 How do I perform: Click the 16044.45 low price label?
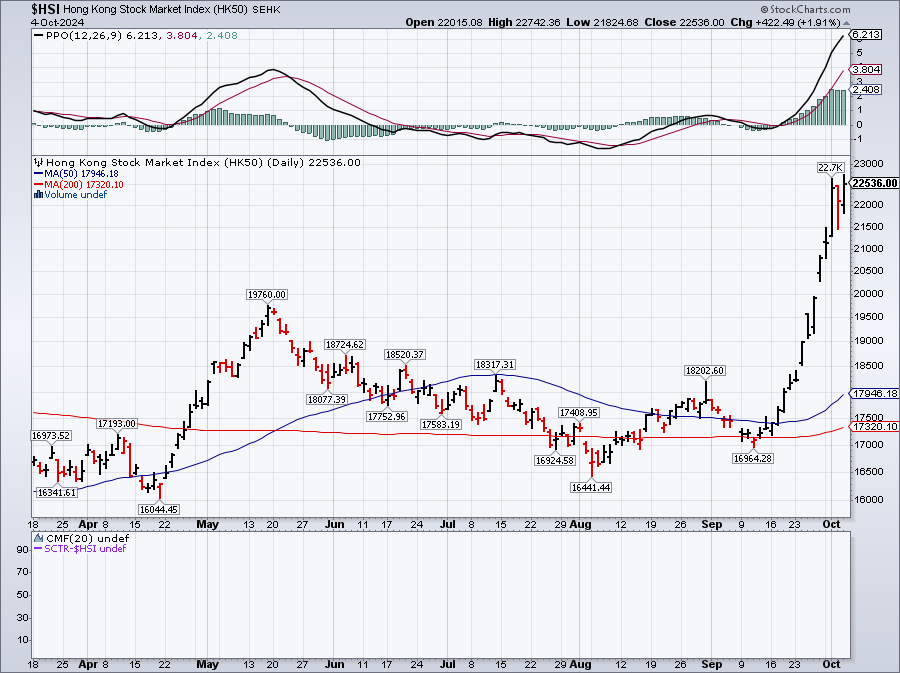coord(158,509)
